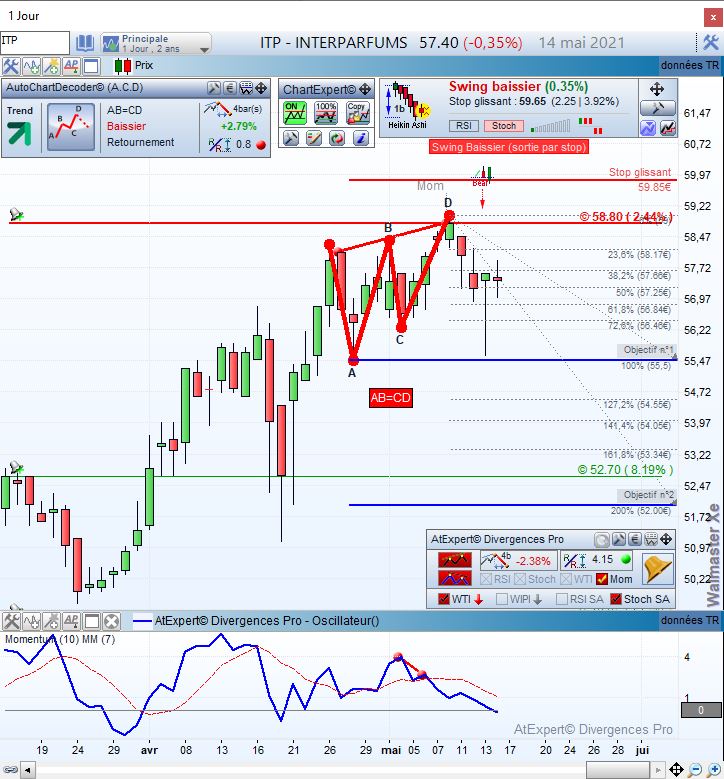Select the ABCD pattern thumbnail button
Image resolution: width=724 pixels, height=779 pixels.
click(71, 127)
